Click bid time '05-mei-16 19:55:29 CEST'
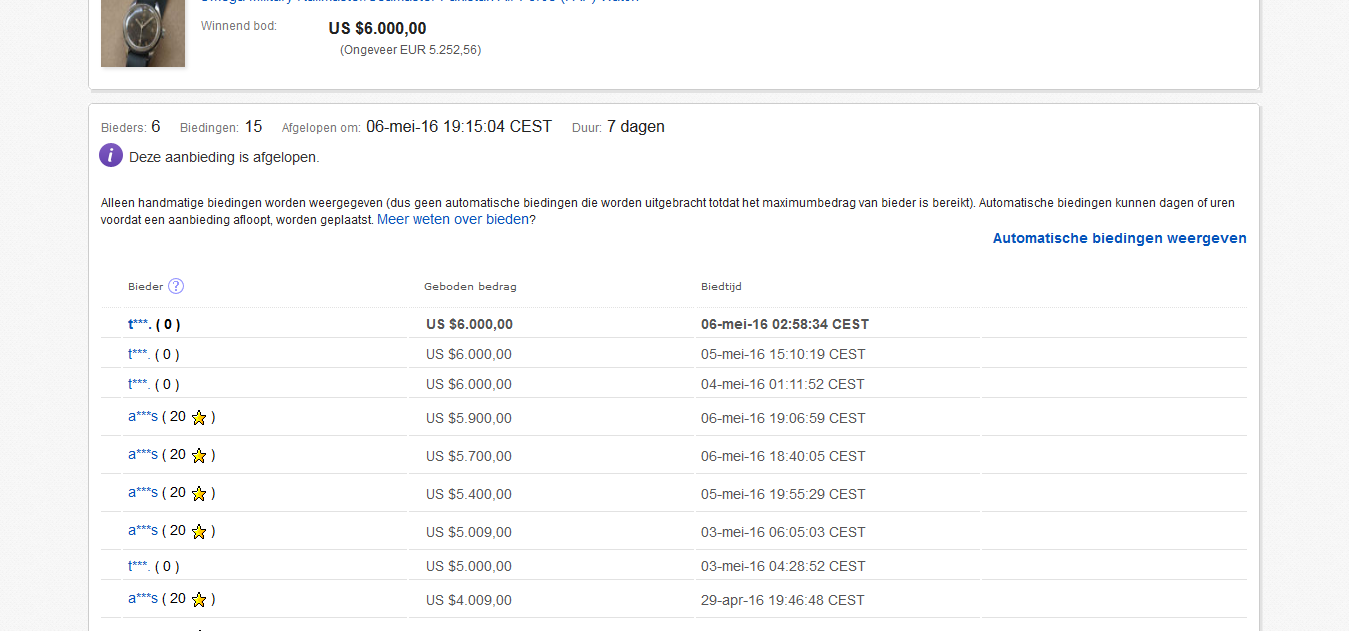 (783, 494)
